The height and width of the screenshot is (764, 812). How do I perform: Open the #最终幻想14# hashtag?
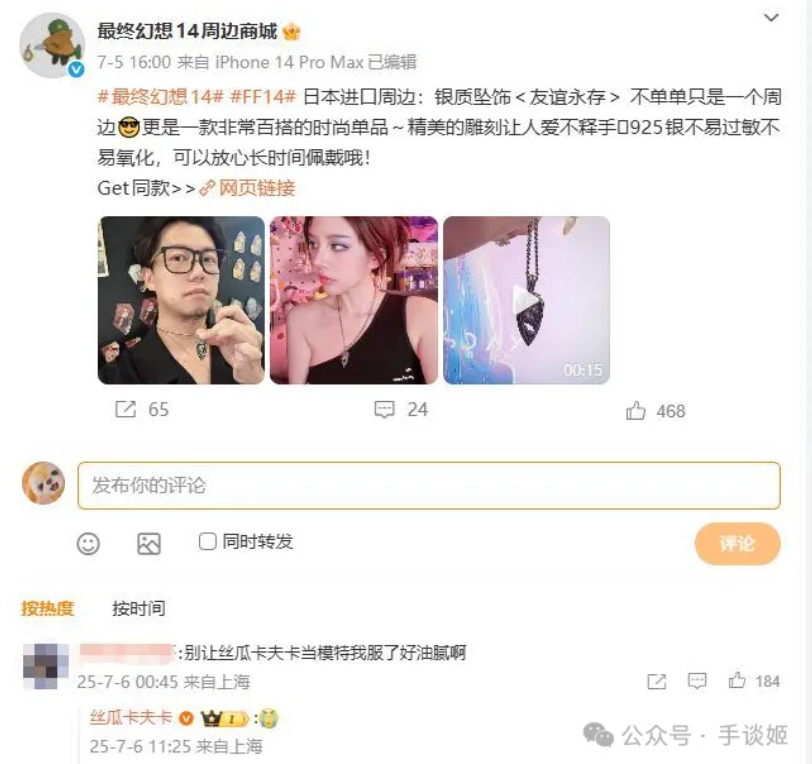(161, 97)
